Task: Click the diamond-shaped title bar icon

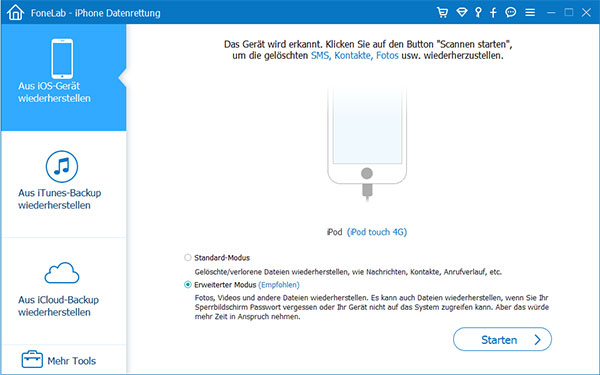Action: 462,13
